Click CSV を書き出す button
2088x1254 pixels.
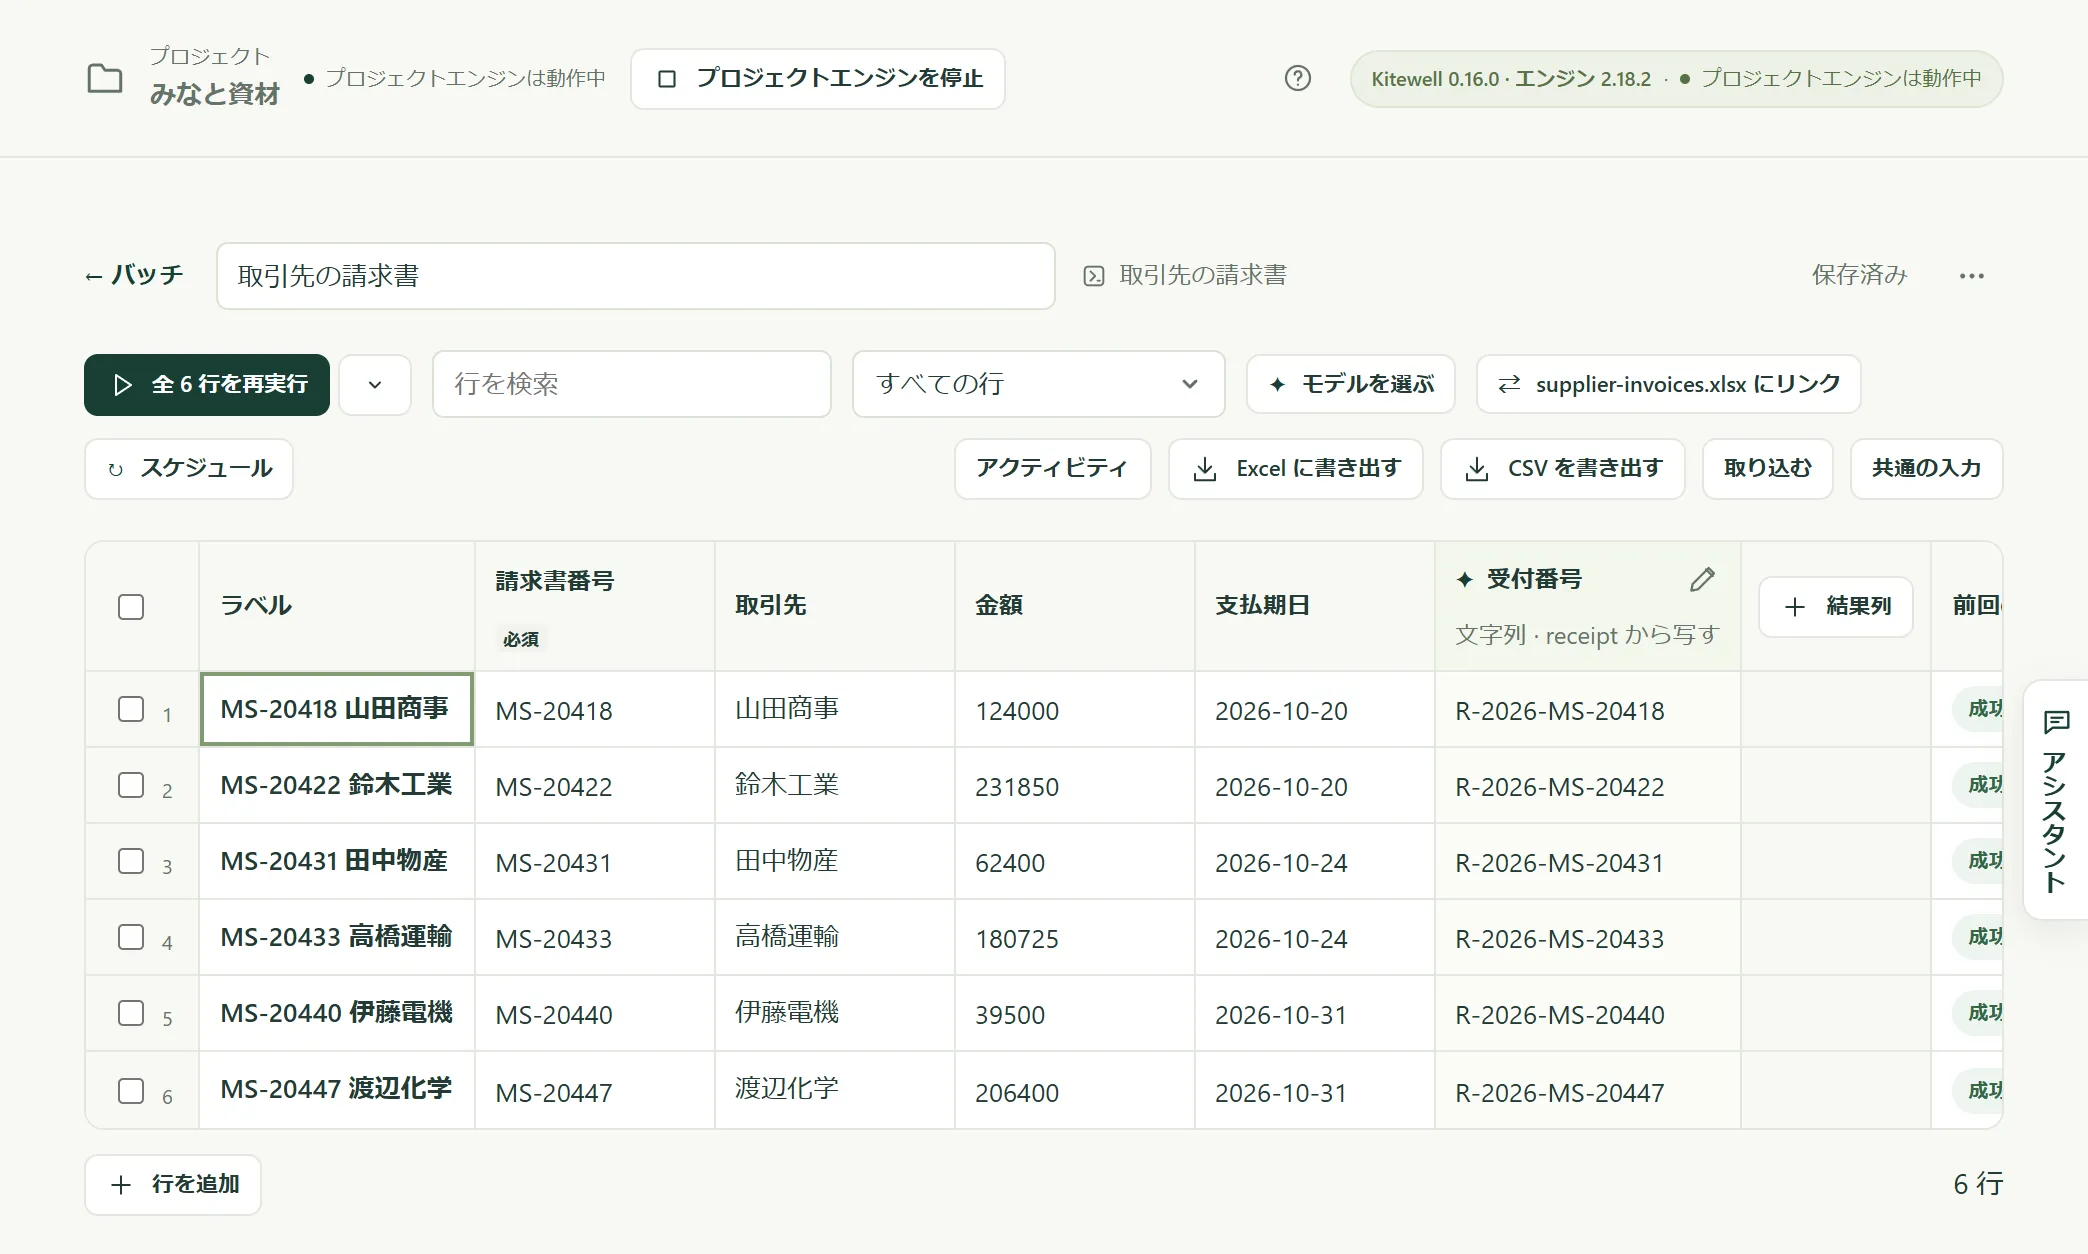pos(1562,468)
